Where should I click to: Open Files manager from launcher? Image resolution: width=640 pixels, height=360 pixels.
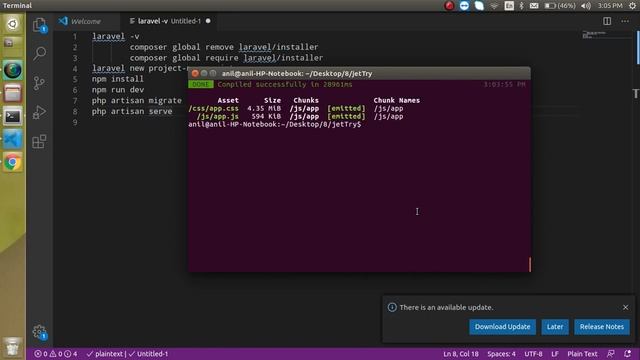click(13, 93)
